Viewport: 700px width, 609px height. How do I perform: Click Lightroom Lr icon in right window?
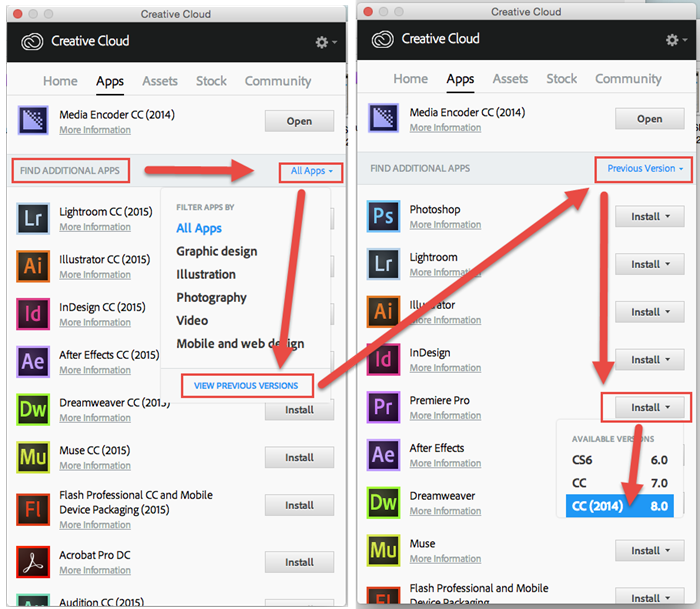pyautogui.click(x=383, y=264)
